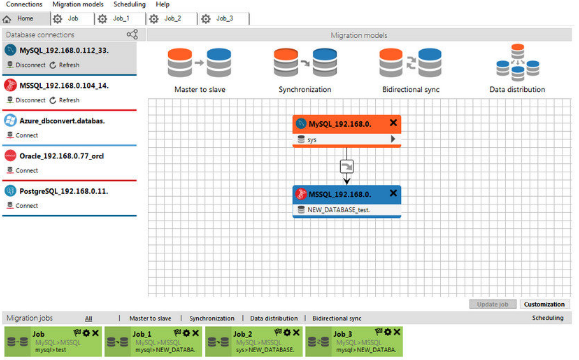The width and height of the screenshot is (579, 360).
Task: Click the share icon in Database connections header
Action: [x=132, y=34]
